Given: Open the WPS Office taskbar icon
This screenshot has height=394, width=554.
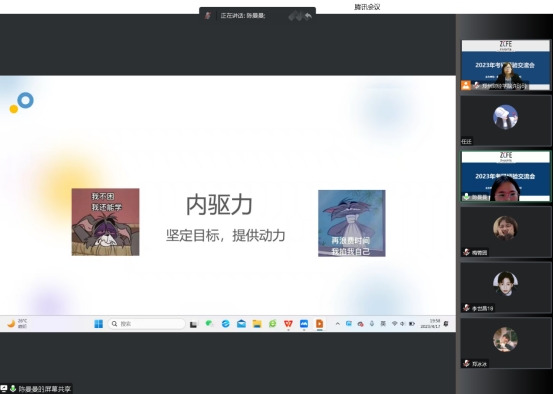Looking at the screenshot, I should click(288, 324).
